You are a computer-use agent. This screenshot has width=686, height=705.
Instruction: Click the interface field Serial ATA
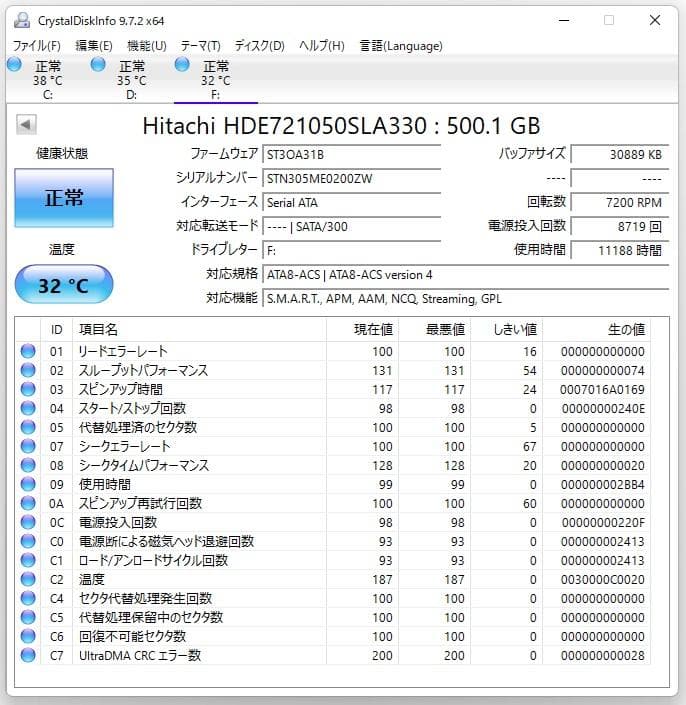point(352,203)
